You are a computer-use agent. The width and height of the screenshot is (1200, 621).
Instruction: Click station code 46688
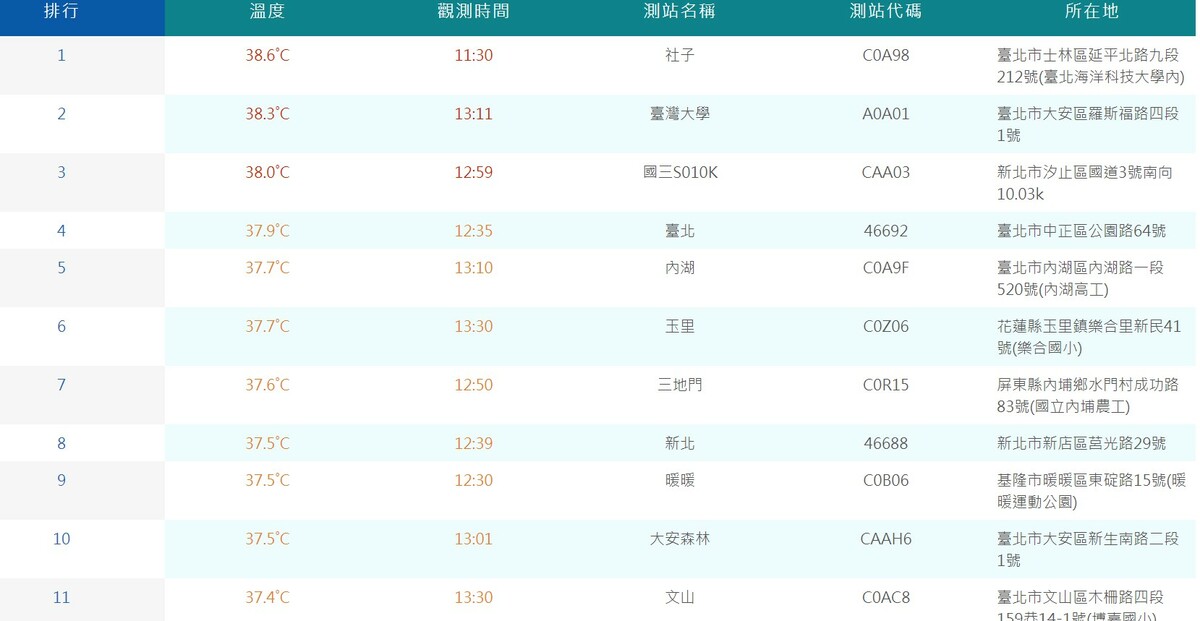click(x=885, y=443)
